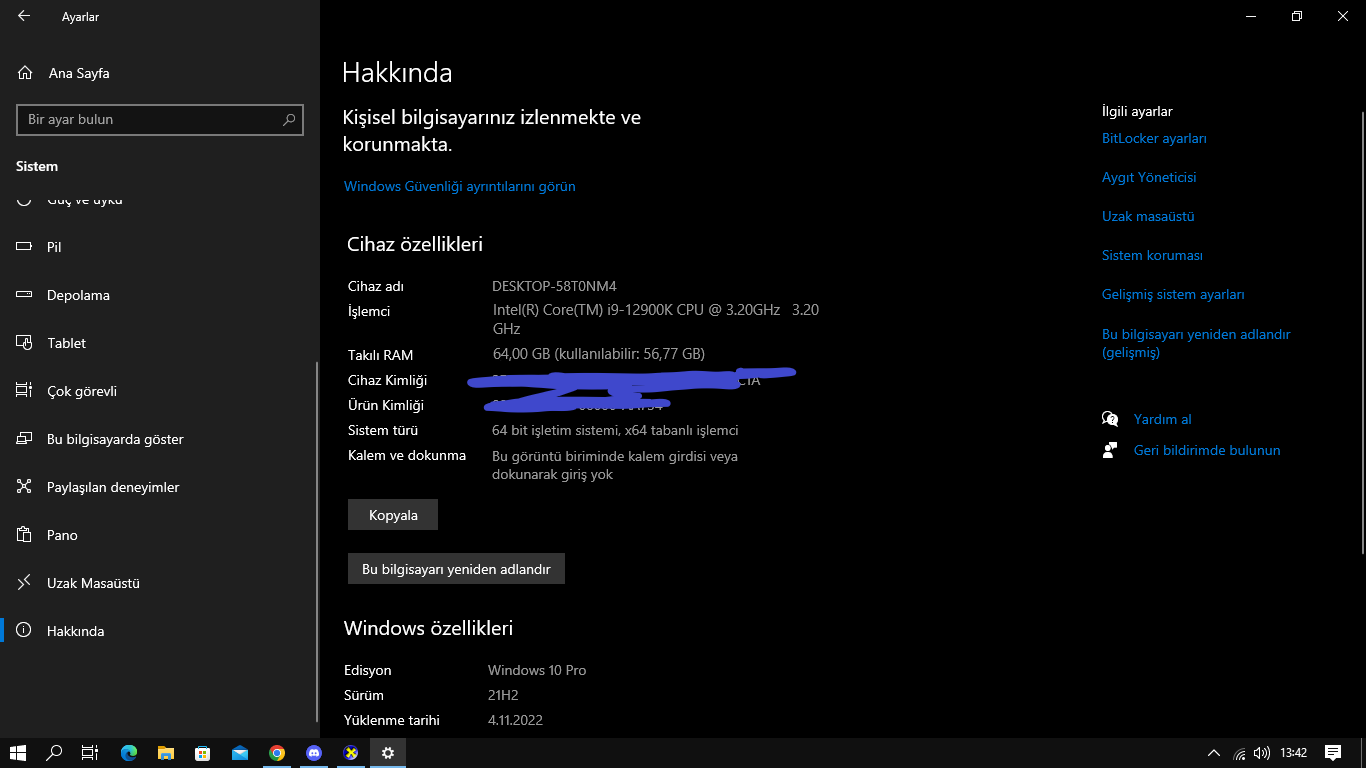Click the Windows özellikleri heading

coord(428,628)
